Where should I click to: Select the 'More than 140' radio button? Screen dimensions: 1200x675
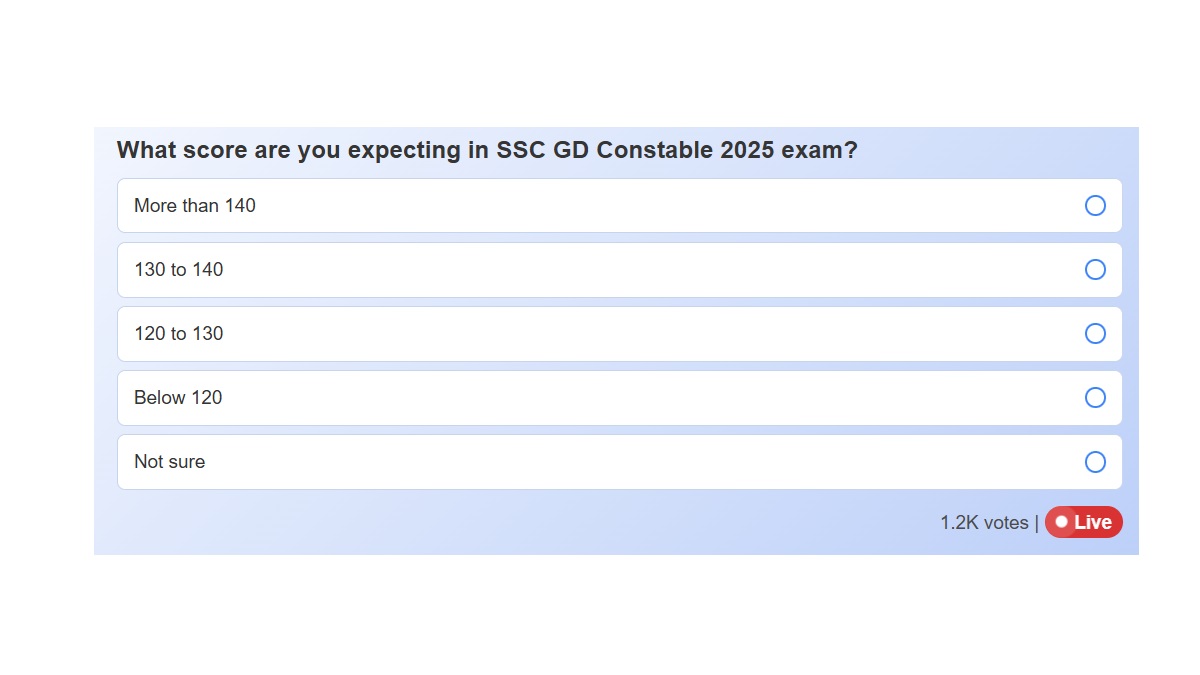1095,206
